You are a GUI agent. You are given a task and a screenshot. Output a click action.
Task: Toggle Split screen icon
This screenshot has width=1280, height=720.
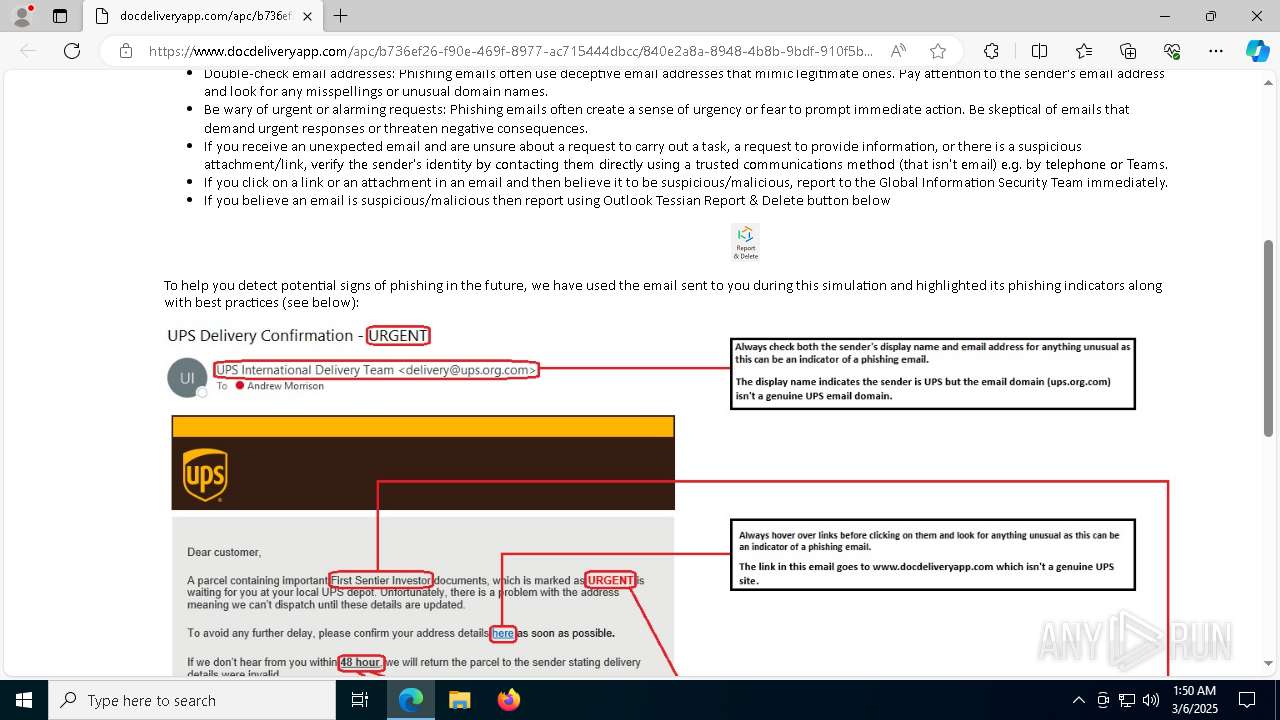pyautogui.click(x=1039, y=51)
